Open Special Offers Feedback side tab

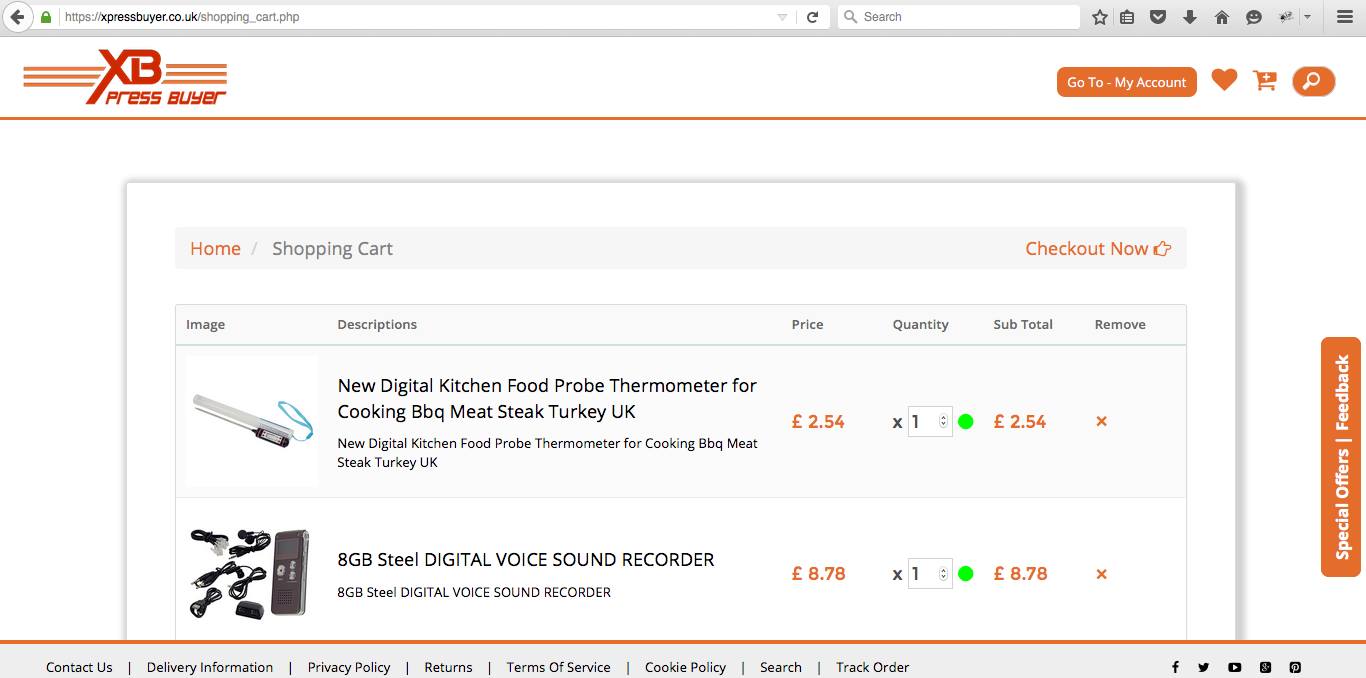1342,457
